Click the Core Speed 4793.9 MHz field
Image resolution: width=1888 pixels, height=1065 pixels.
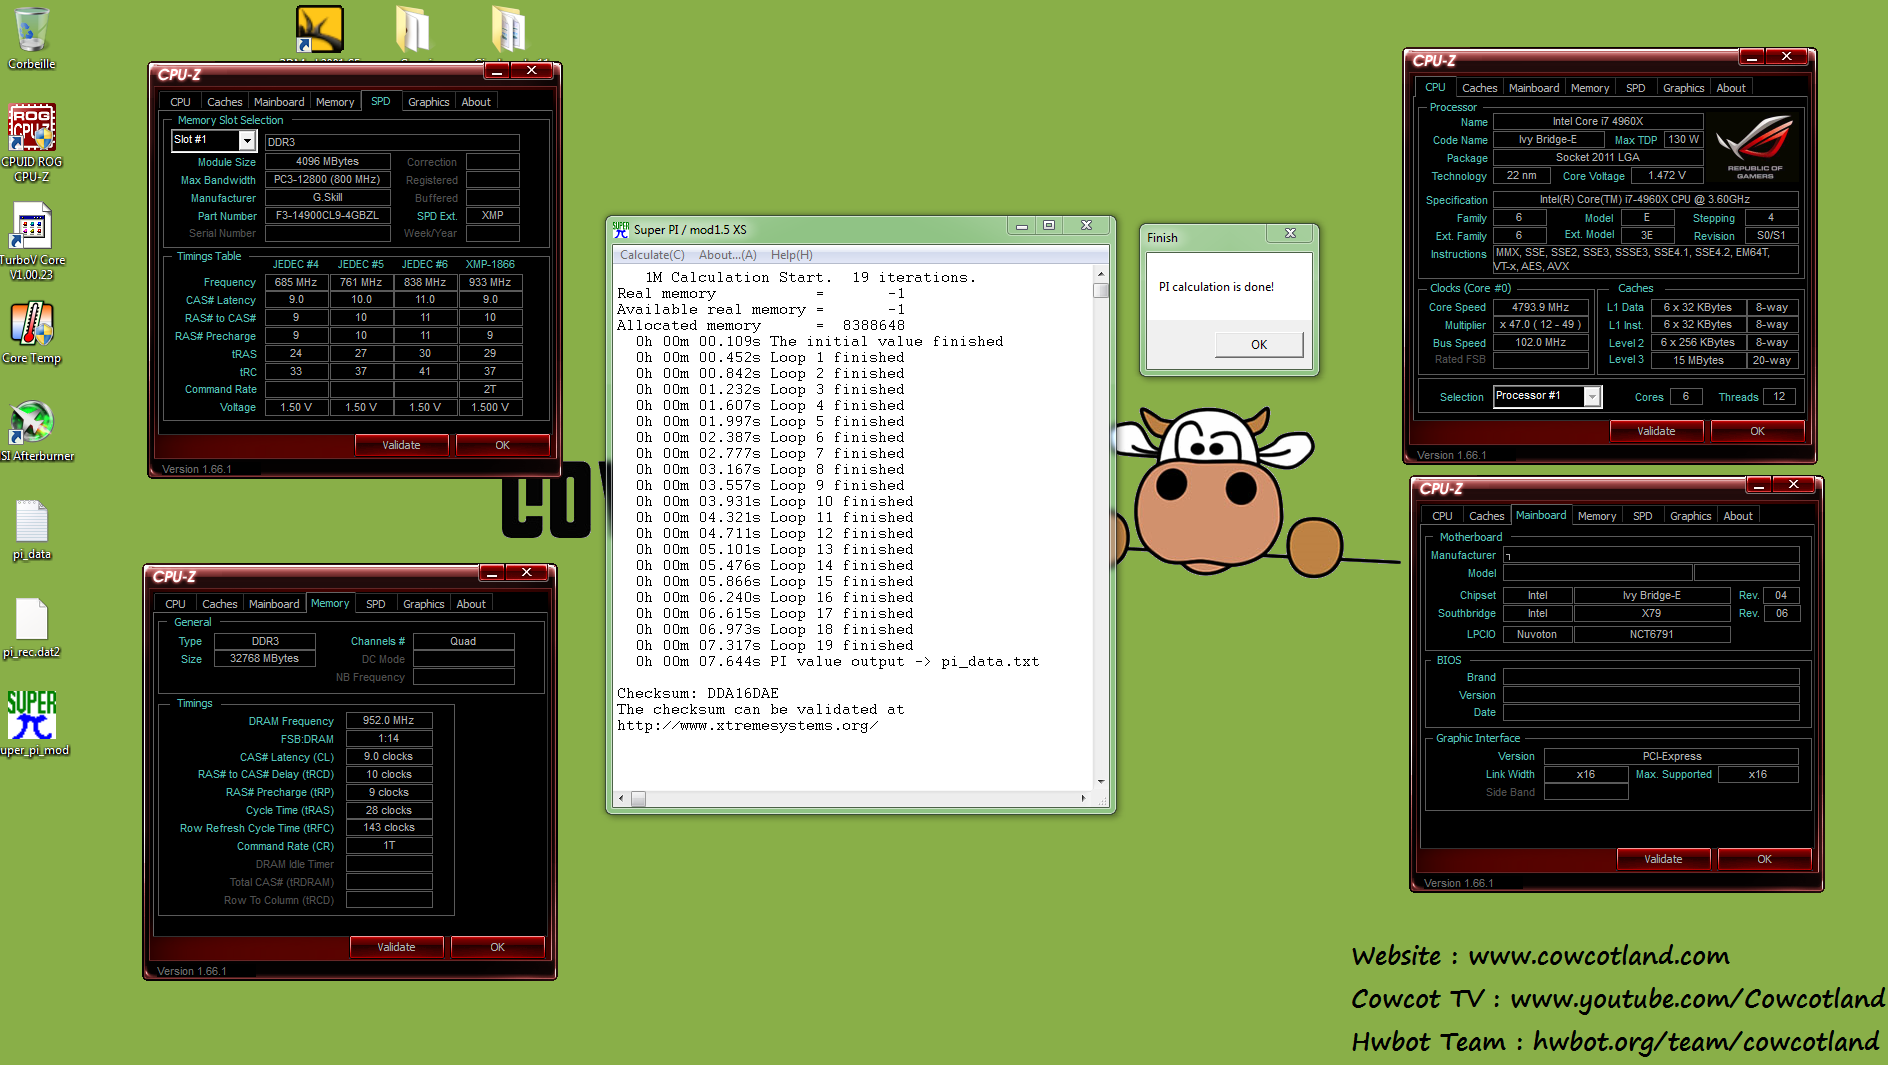click(x=1540, y=308)
